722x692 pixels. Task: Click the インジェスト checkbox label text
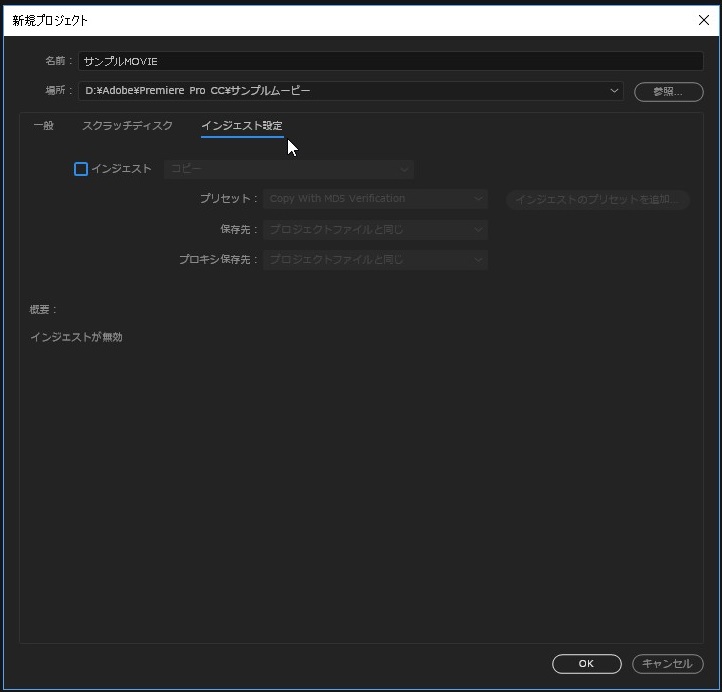[x=121, y=169]
